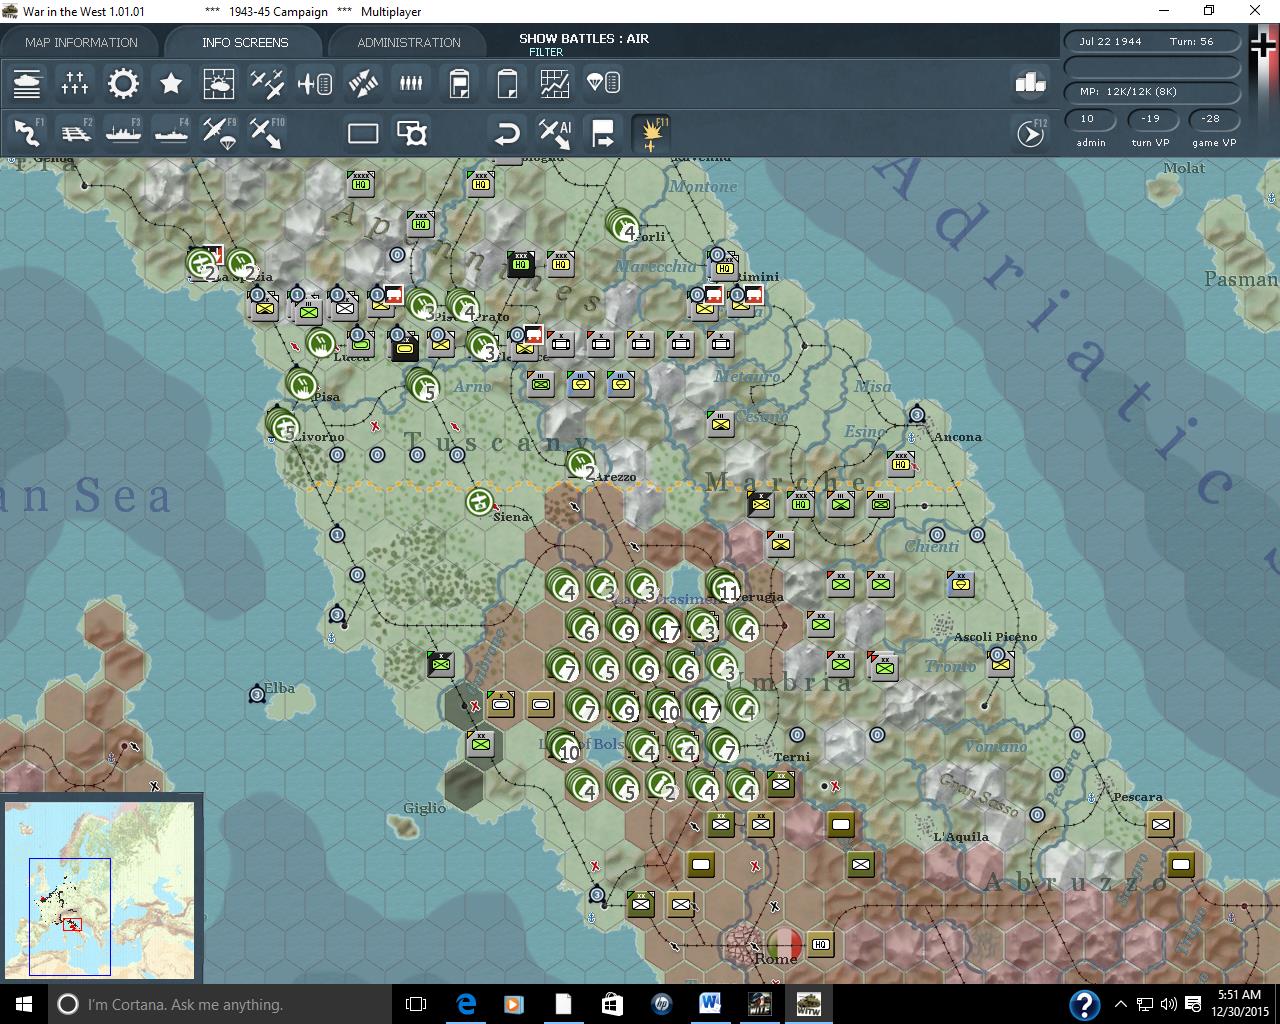The width and height of the screenshot is (1280, 1024).
Task: Click the MP: 12K/12K (8K) readout
Action: tap(1128, 91)
